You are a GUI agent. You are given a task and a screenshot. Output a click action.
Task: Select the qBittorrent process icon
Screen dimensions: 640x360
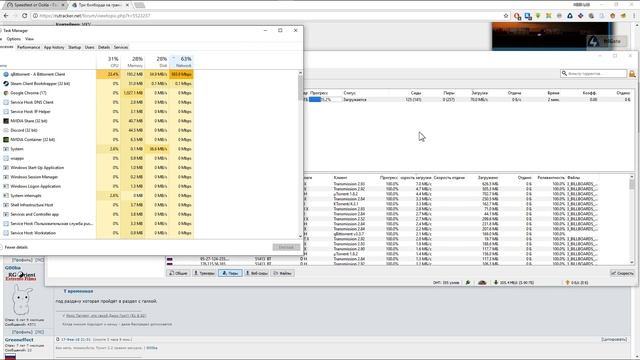pos(6,74)
